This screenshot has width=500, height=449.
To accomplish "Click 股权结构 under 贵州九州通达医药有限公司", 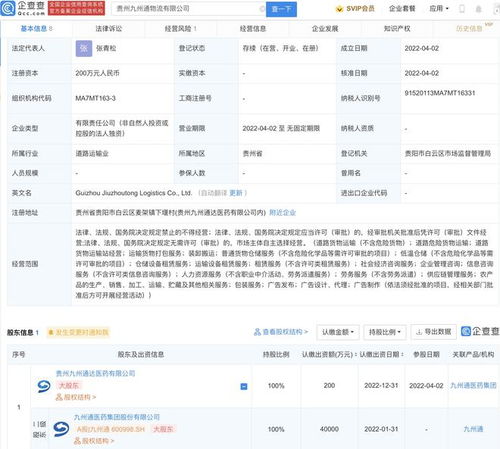I will (x=76, y=397).
